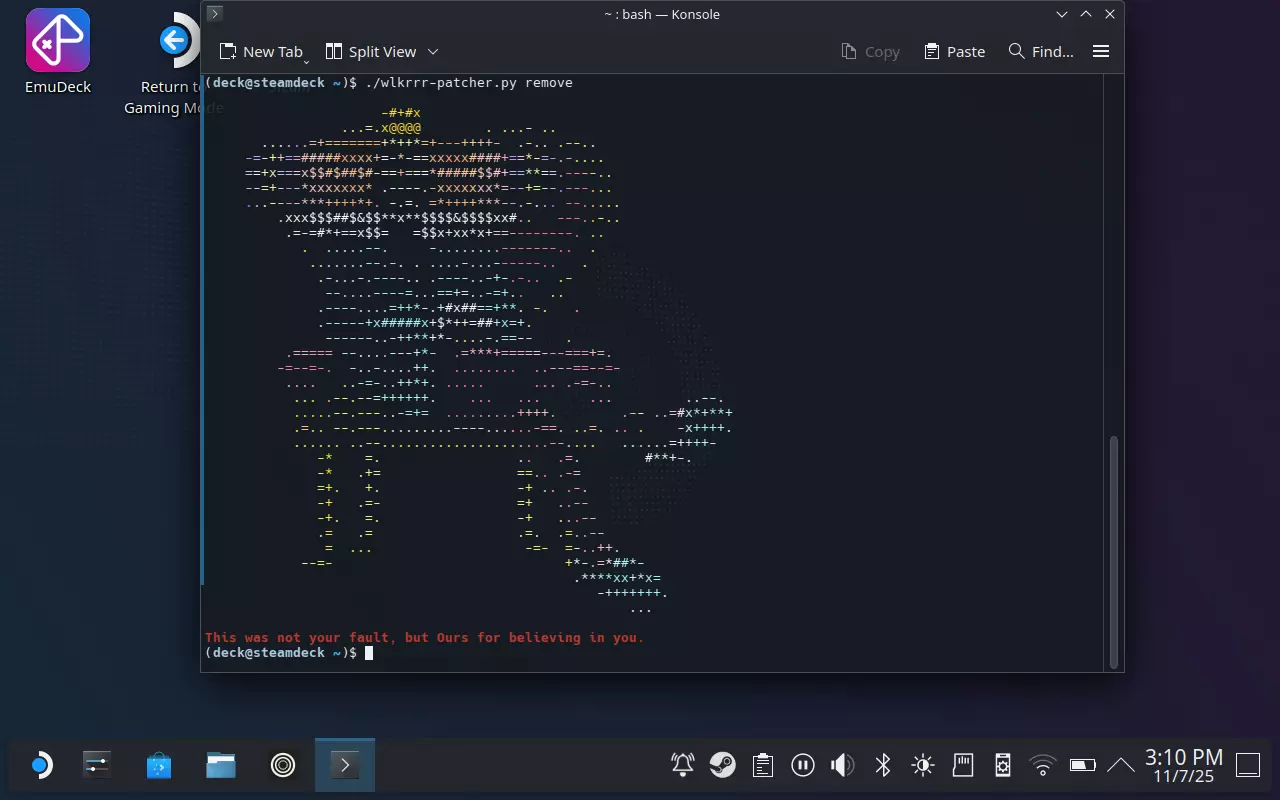
Task: Open System Settings from the taskbar
Action: (97, 766)
